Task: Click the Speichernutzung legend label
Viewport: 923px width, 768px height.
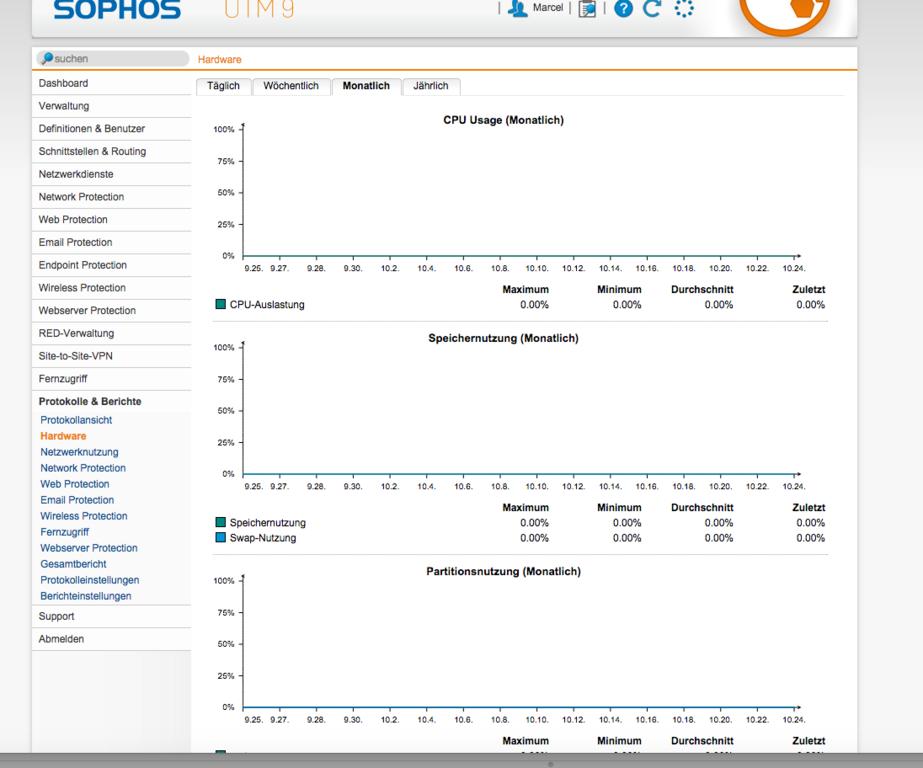Action: pos(267,523)
